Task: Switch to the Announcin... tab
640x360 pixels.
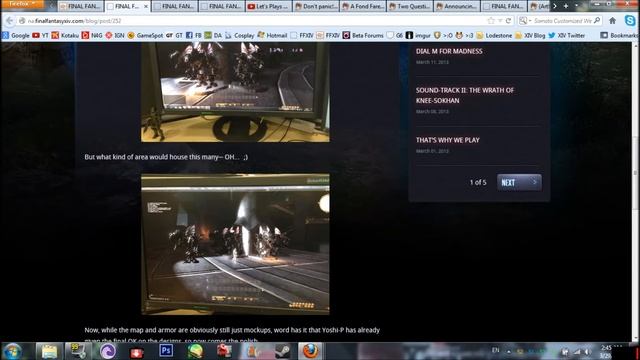Action: pos(457,7)
